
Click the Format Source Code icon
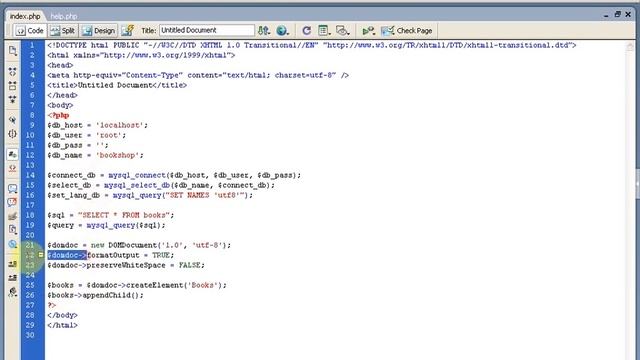click(x=13, y=292)
